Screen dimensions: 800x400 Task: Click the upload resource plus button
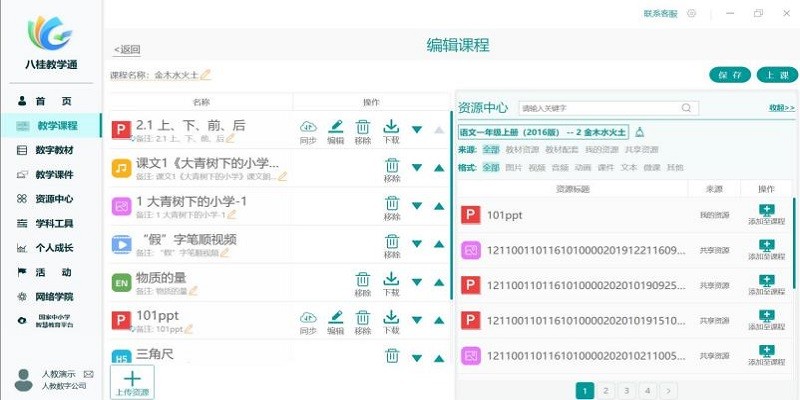click(131, 381)
